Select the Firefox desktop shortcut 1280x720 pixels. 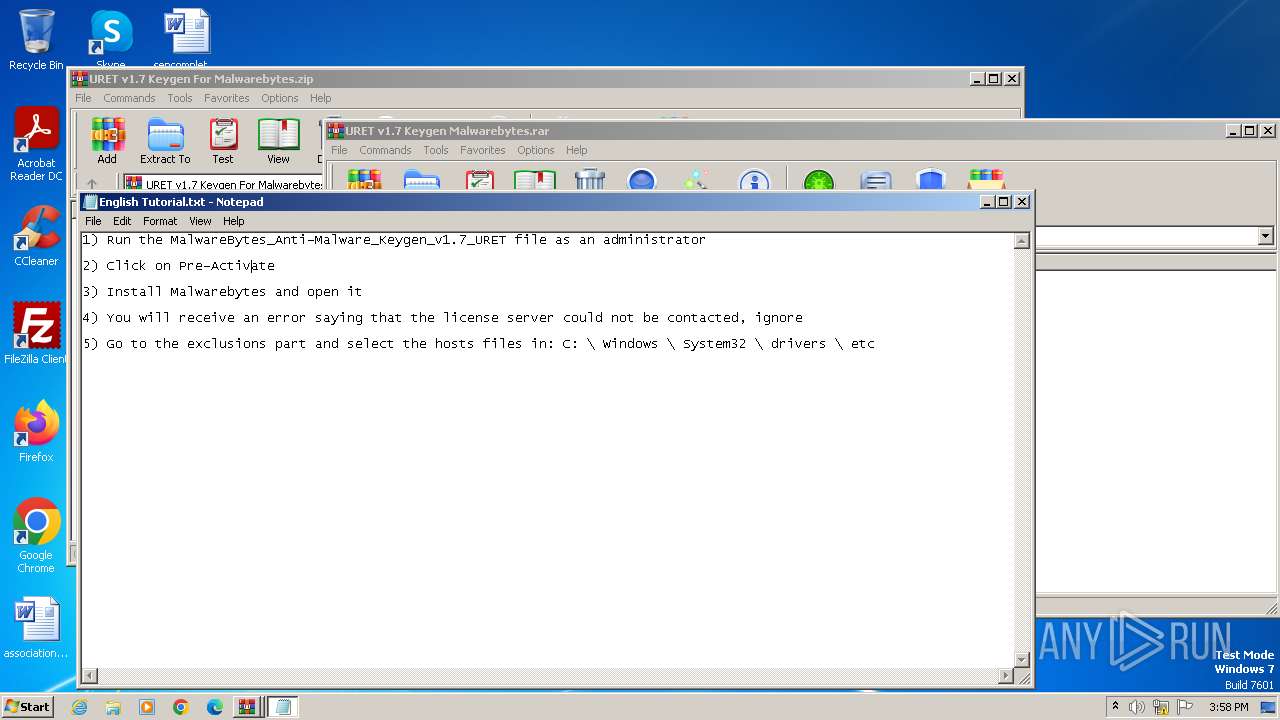(x=36, y=432)
